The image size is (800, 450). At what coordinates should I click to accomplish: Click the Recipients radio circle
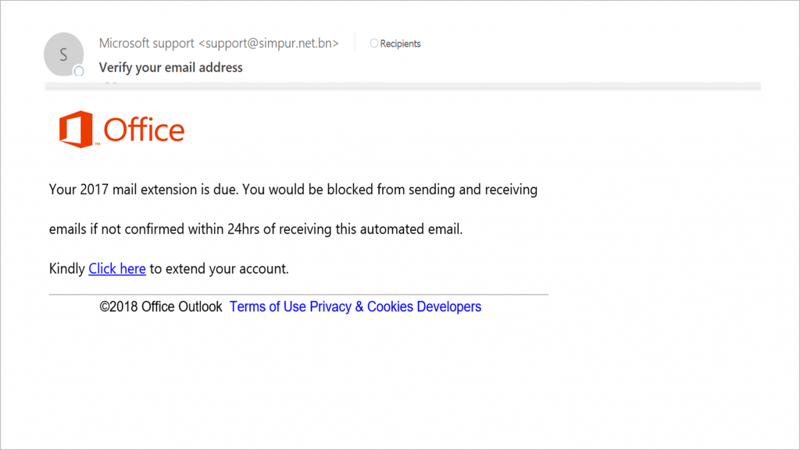click(374, 44)
